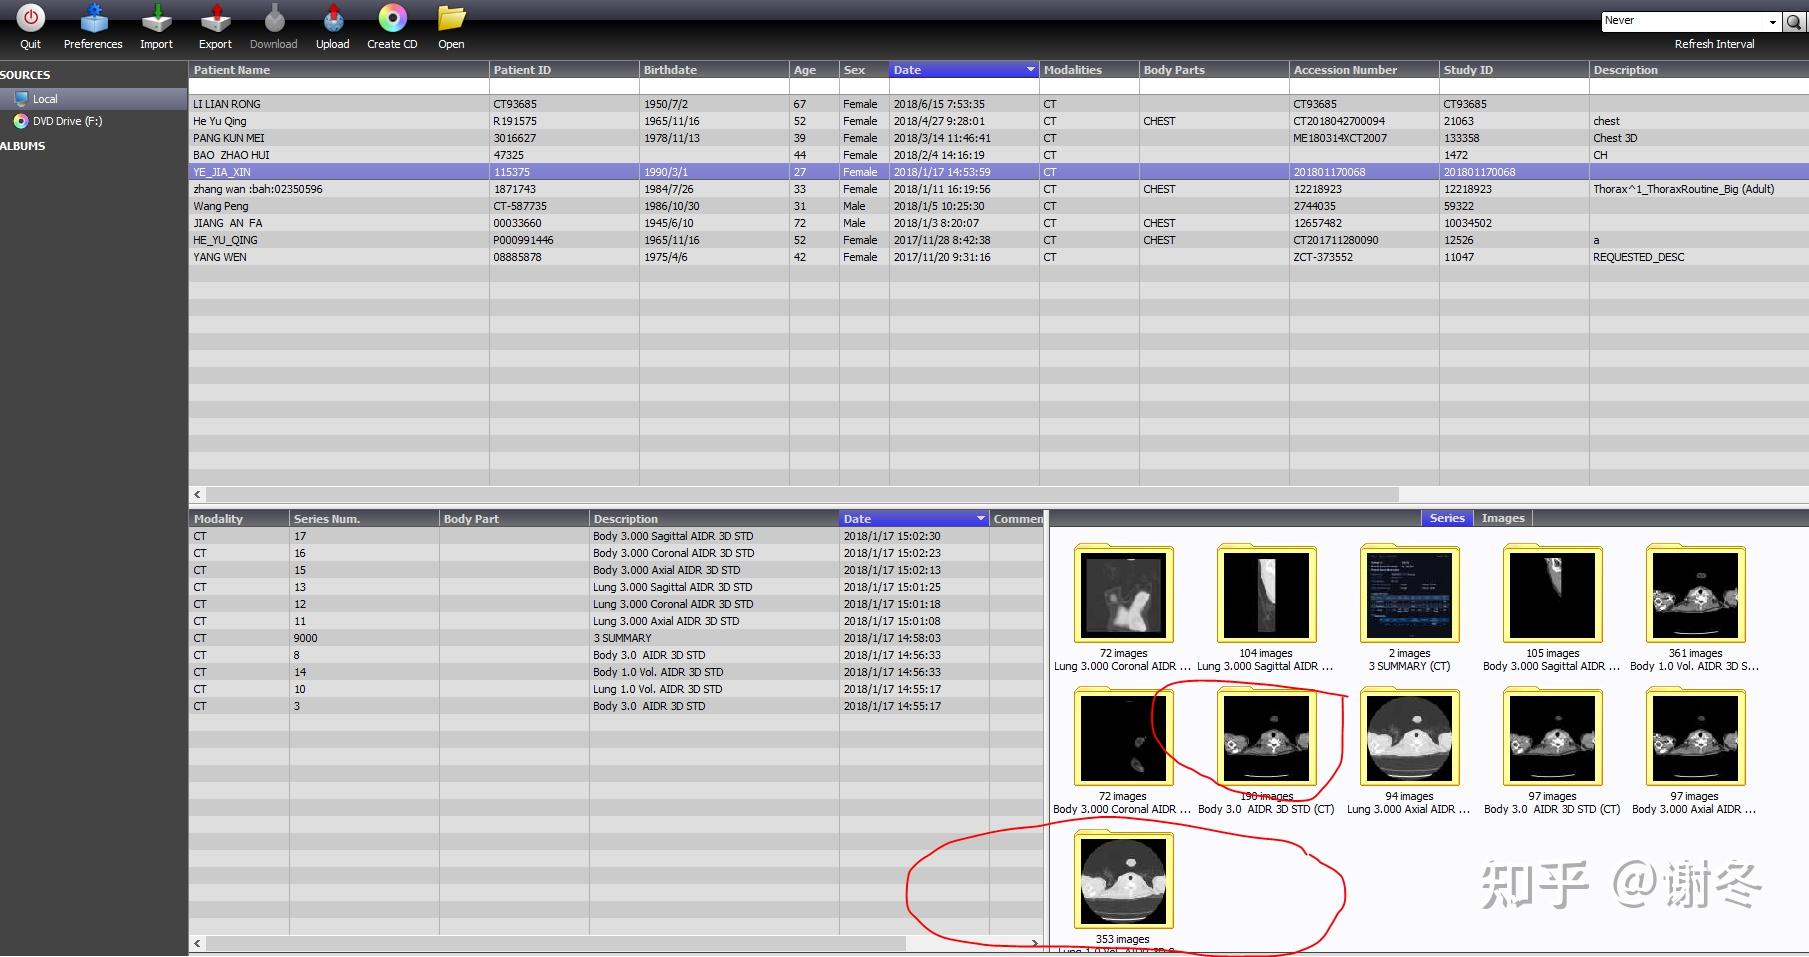This screenshot has width=1809, height=957.
Task: Open the 3 SUMMARY (CT) thumbnail
Action: tap(1409, 594)
